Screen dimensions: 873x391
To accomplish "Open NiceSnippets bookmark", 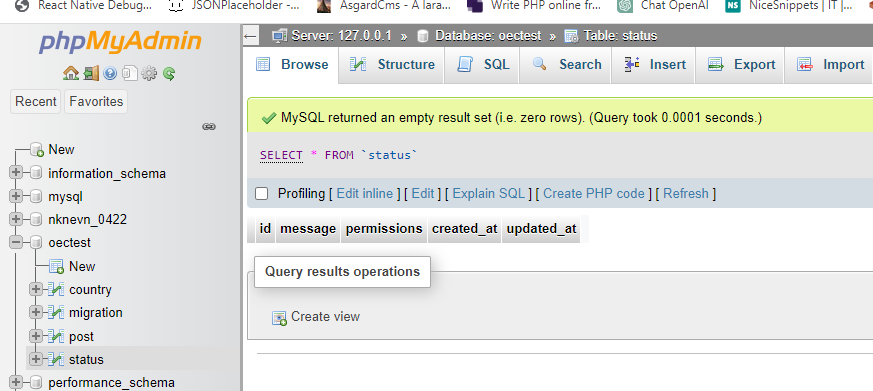I will (x=788, y=7).
